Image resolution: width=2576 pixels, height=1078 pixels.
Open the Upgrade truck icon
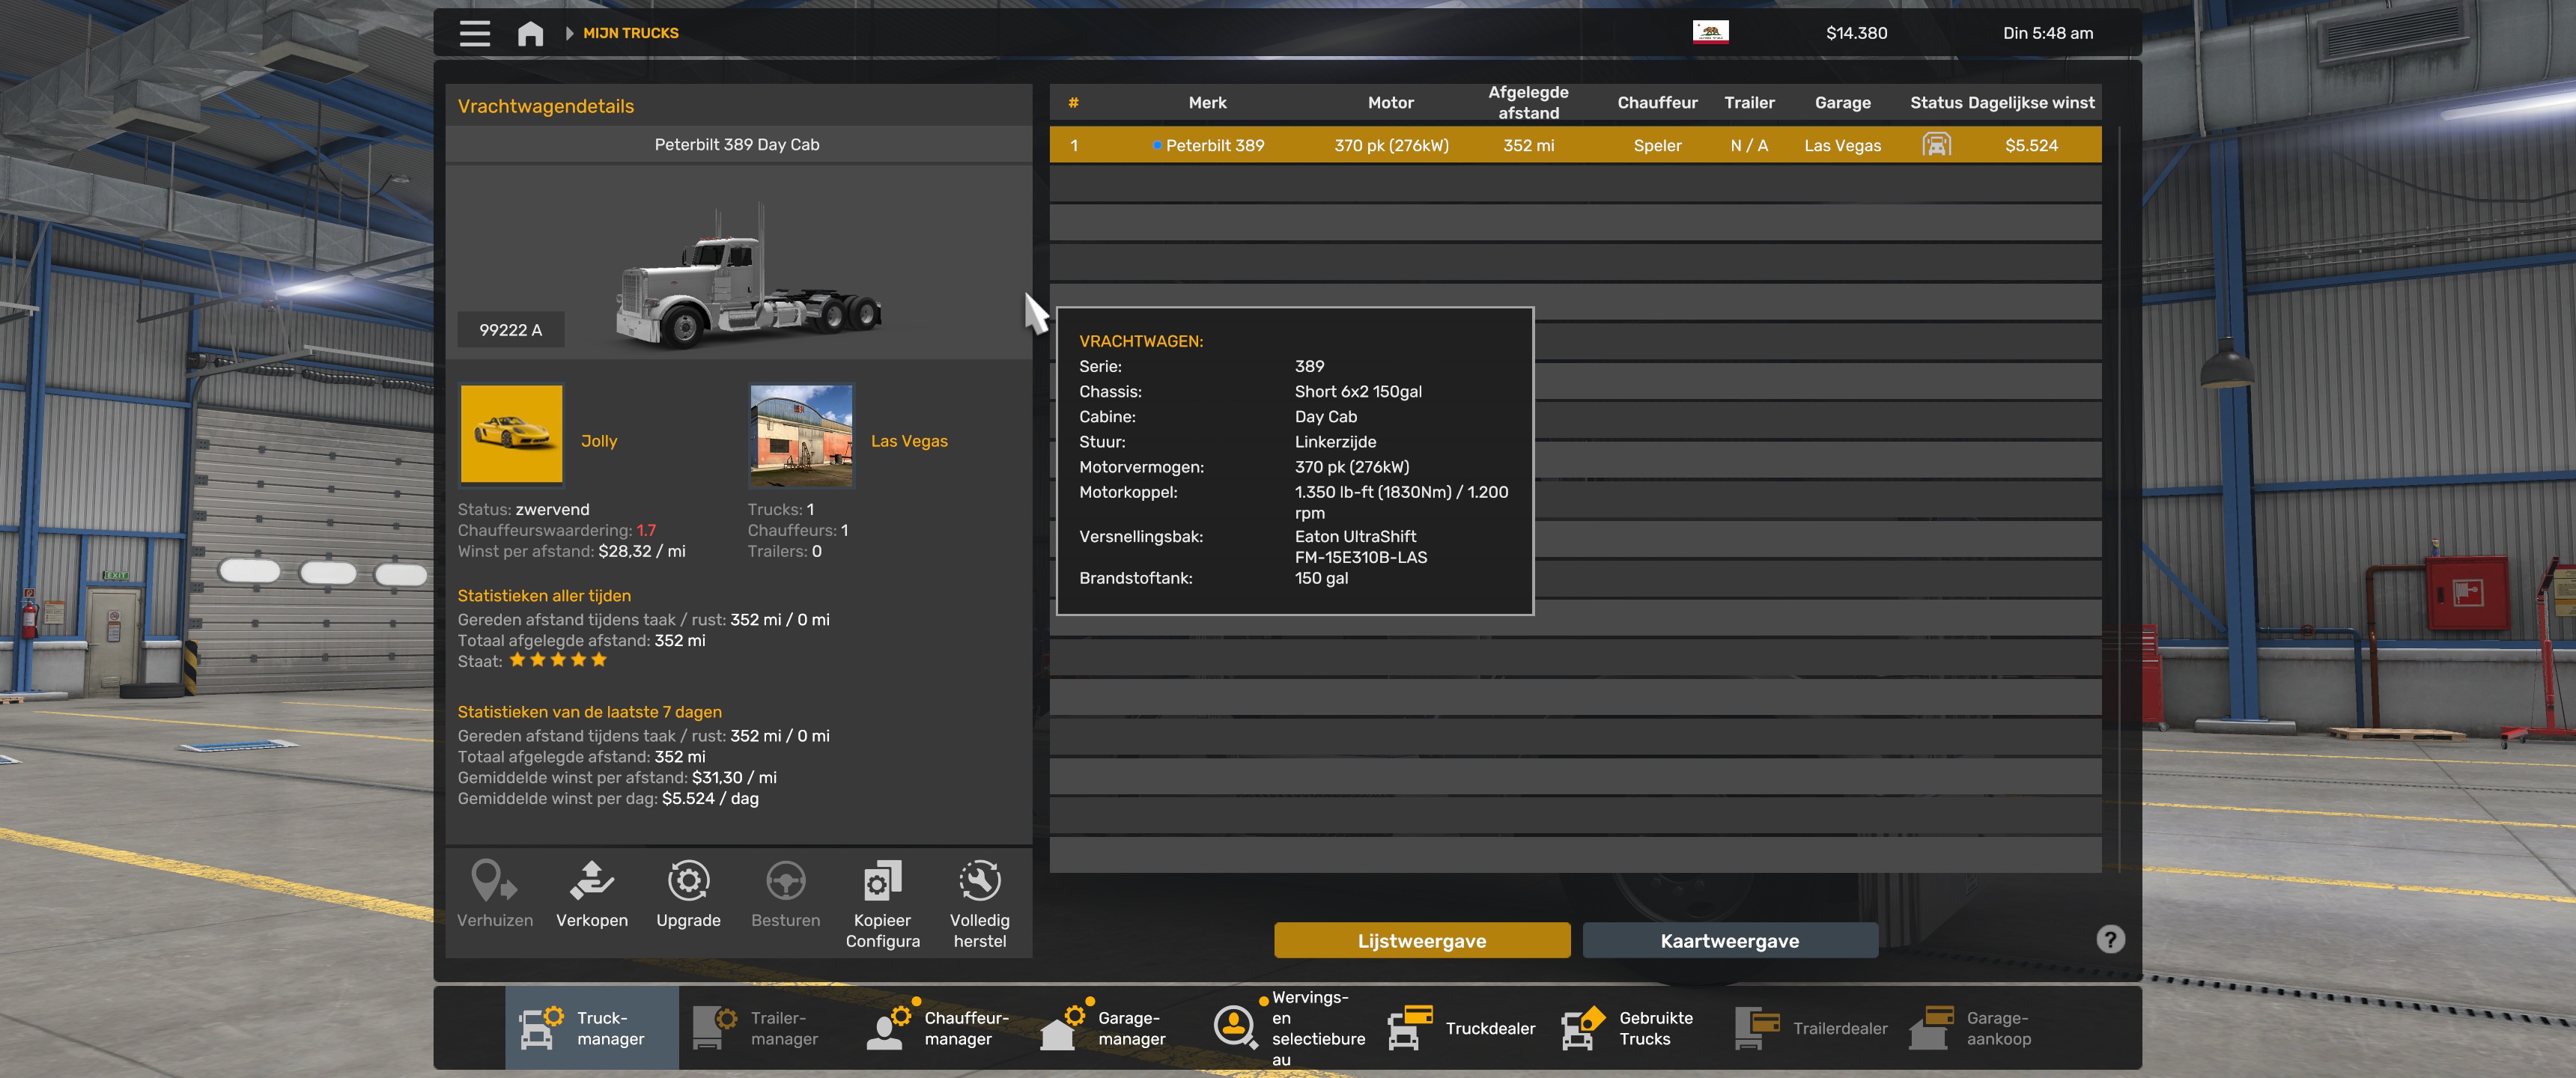tap(688, 882)
